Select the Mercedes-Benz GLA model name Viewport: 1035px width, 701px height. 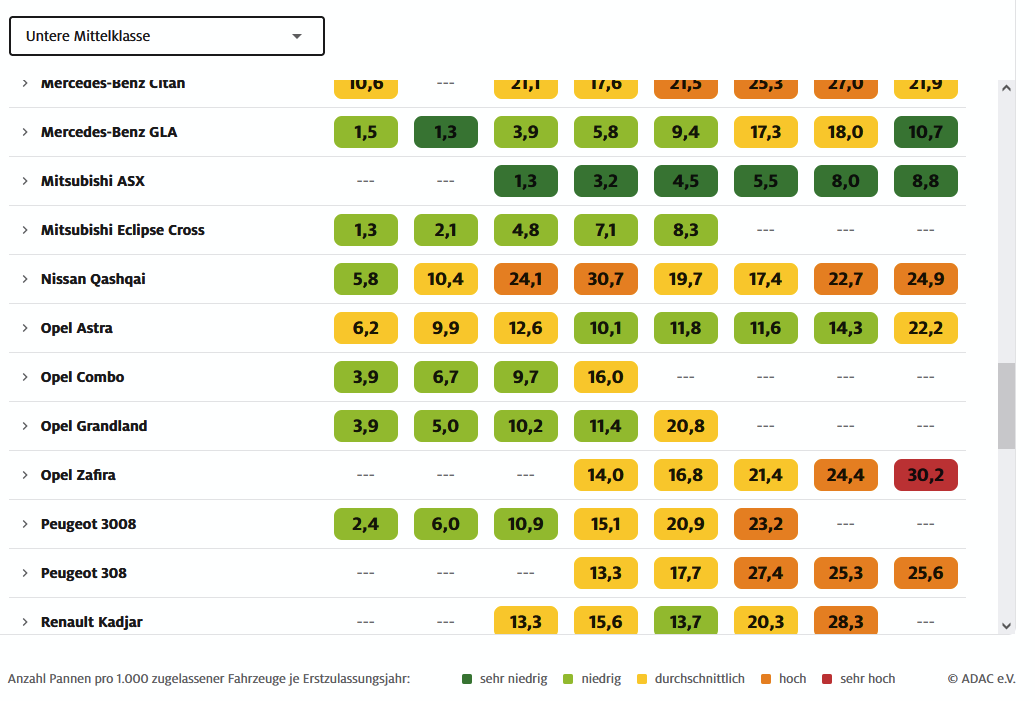pyautogui.click(x=109, y=132)
